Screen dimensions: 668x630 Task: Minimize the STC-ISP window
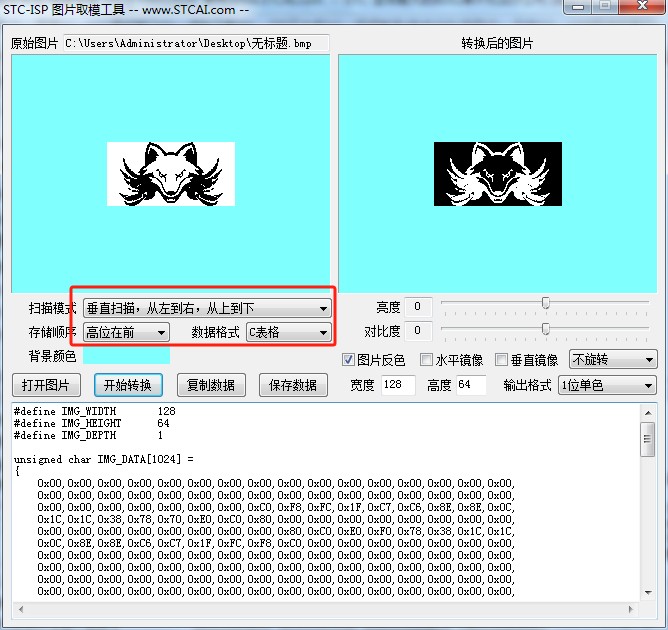click(x=578, y=6)
